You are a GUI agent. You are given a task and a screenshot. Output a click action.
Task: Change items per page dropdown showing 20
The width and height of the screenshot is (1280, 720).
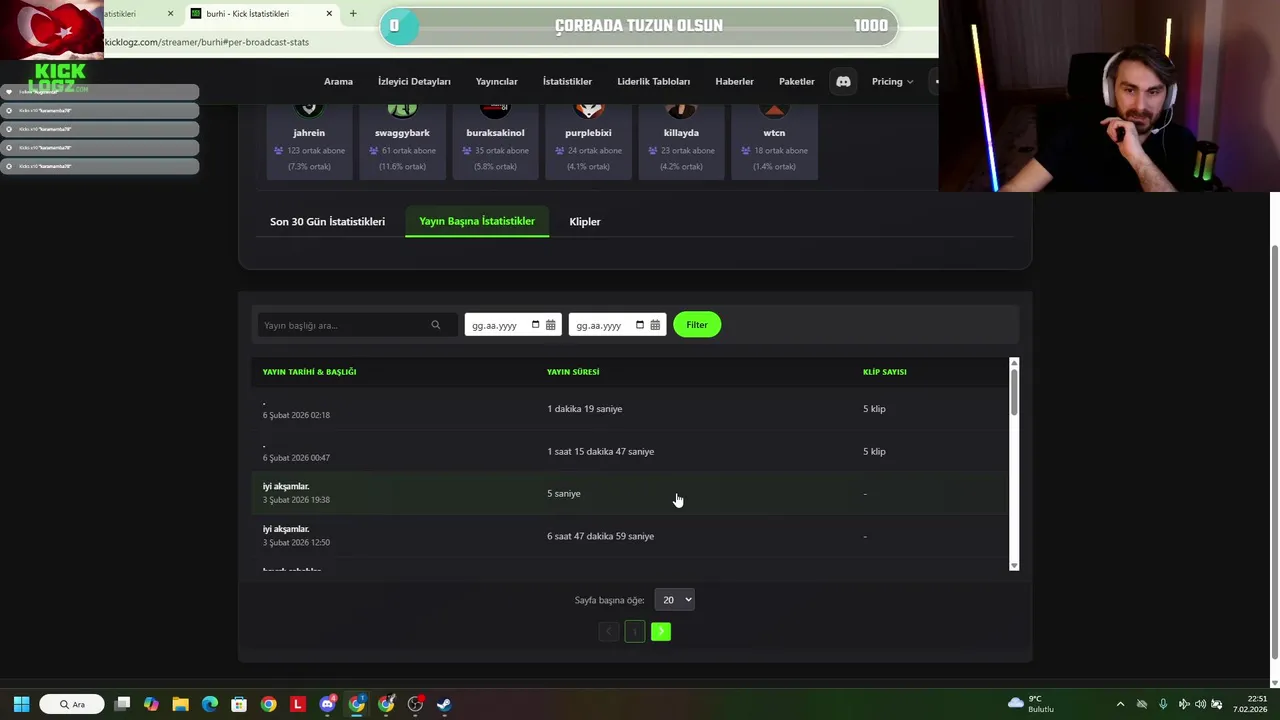(674, 600)
